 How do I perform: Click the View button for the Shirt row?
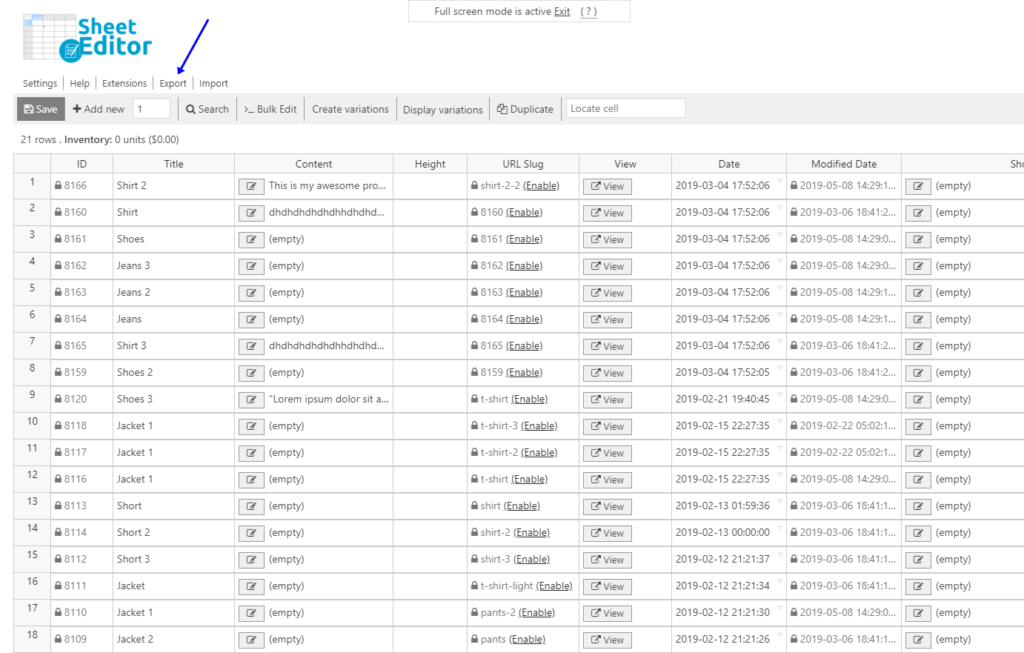[606, 213]
